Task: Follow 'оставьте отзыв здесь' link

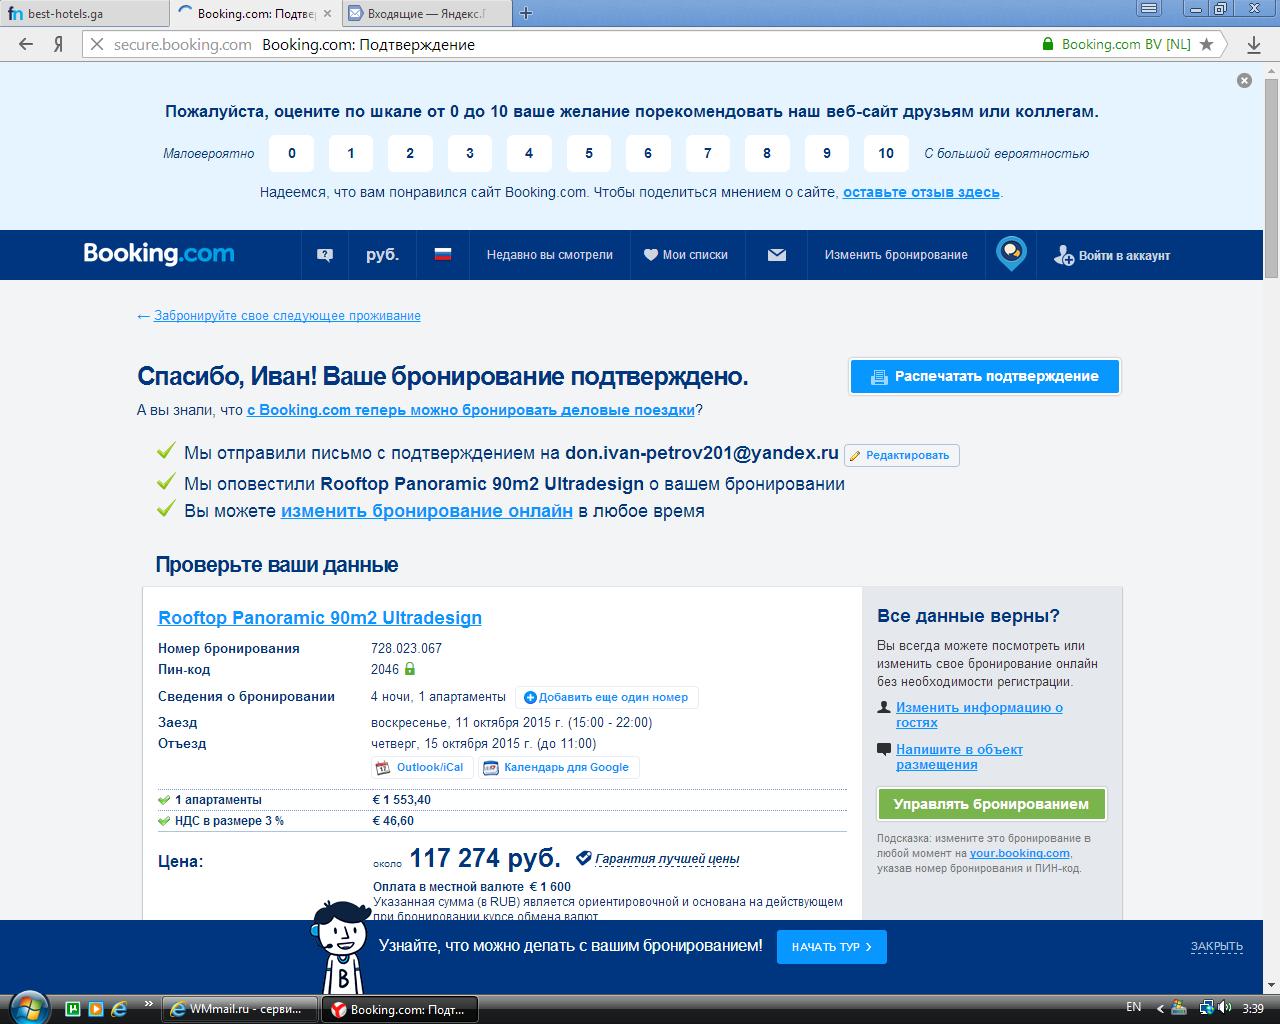Action: (x=921, y=192)
